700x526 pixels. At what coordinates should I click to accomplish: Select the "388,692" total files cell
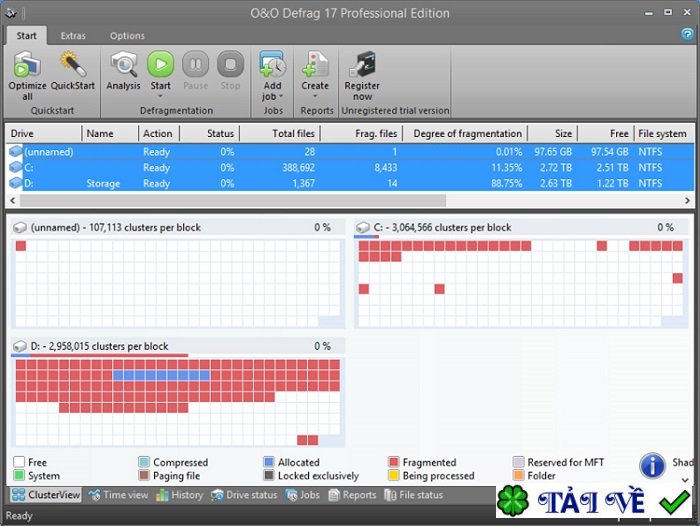(x=298, y=167)
